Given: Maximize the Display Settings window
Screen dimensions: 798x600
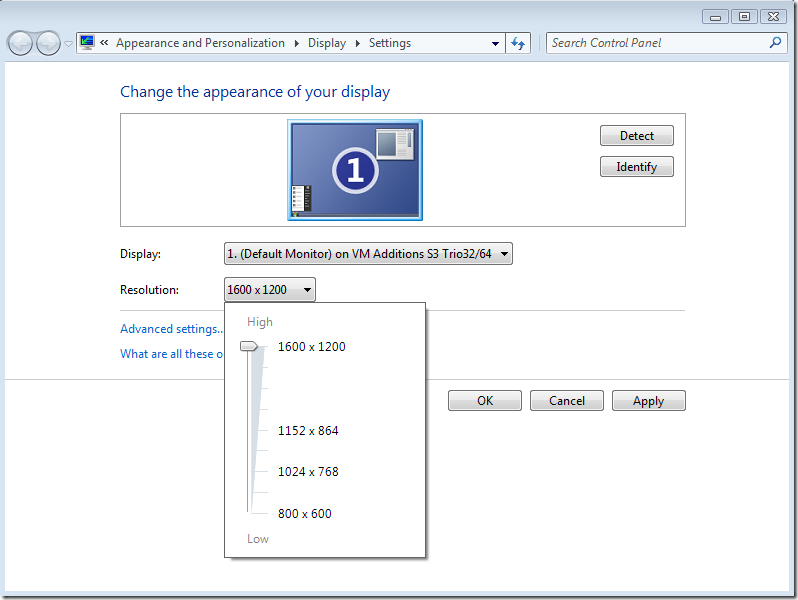Looking at the screenshot, I should pos(744,17).
